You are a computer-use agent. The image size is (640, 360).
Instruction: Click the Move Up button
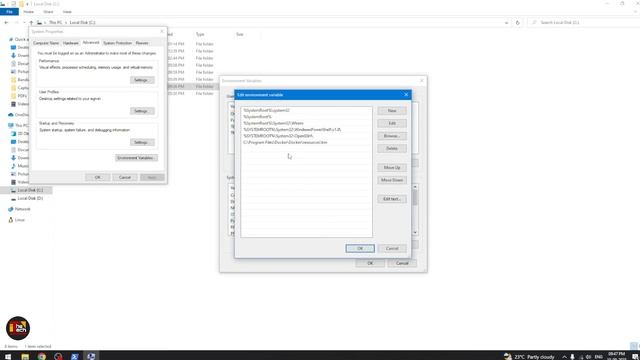pos(392,167)
